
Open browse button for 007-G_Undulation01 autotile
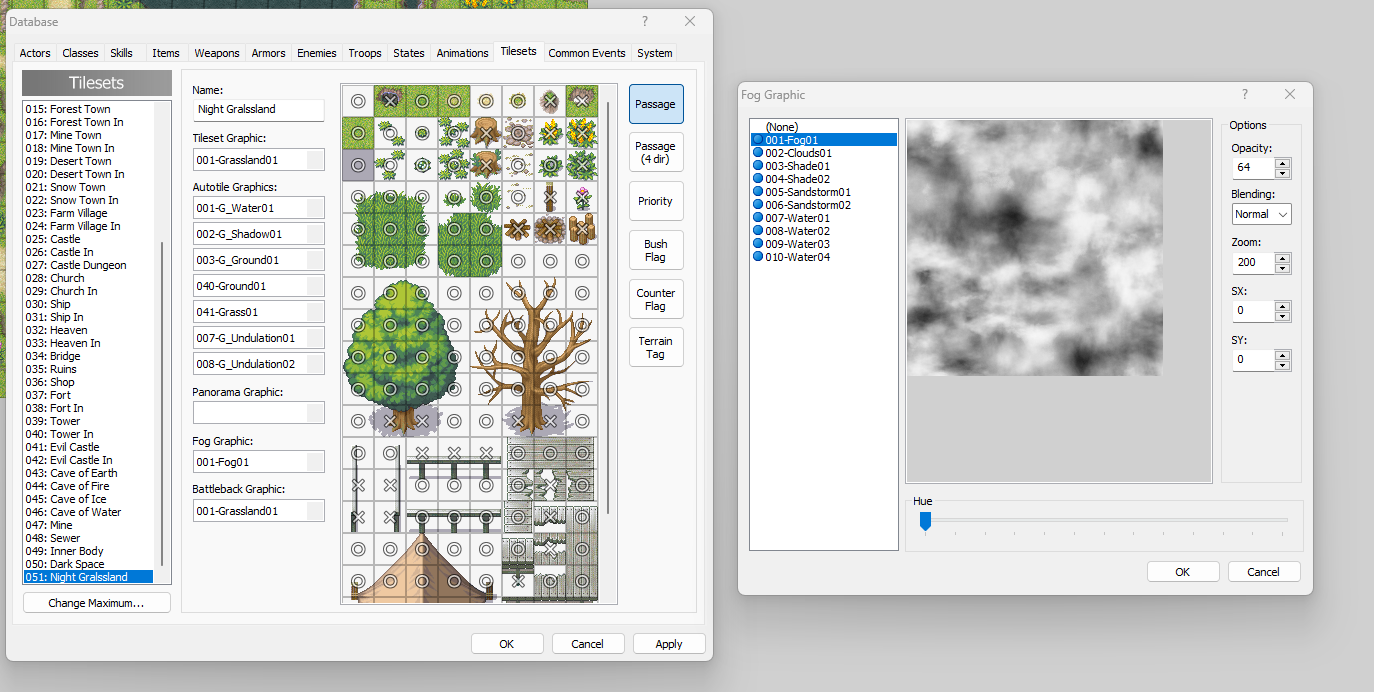315,338
